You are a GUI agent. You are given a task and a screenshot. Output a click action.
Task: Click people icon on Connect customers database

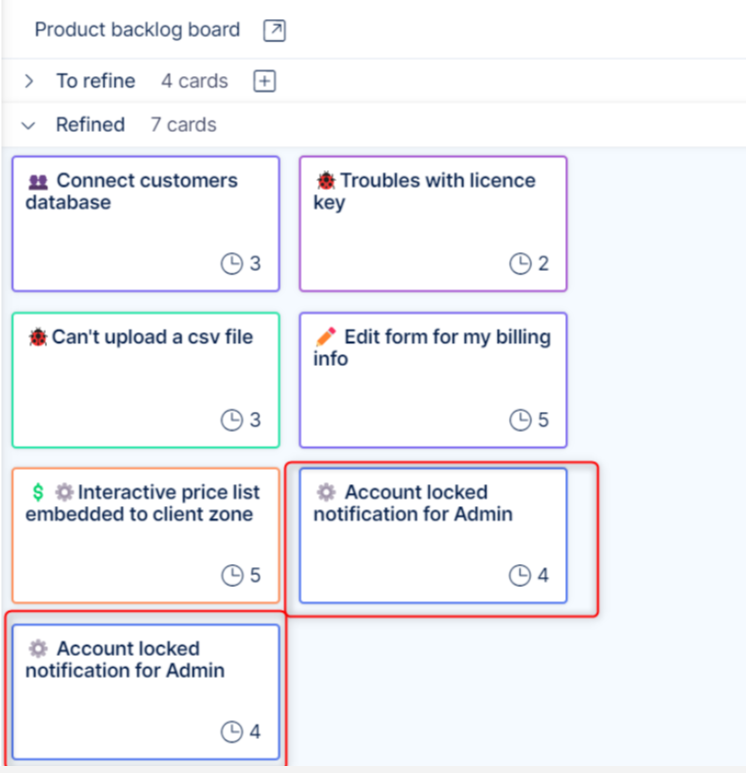tap(38, 181)
